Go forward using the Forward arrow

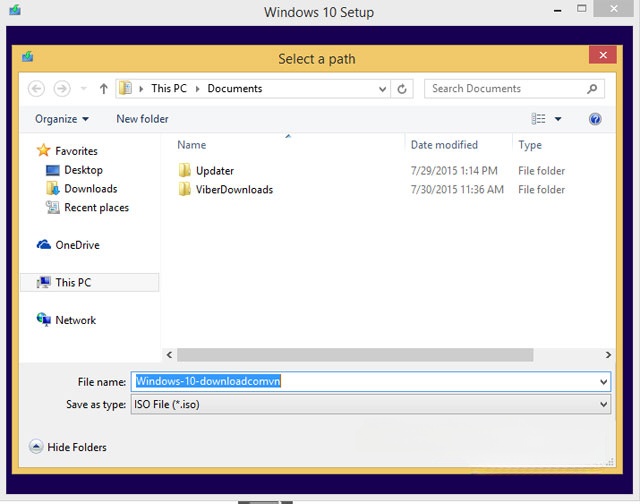point(62,89)
